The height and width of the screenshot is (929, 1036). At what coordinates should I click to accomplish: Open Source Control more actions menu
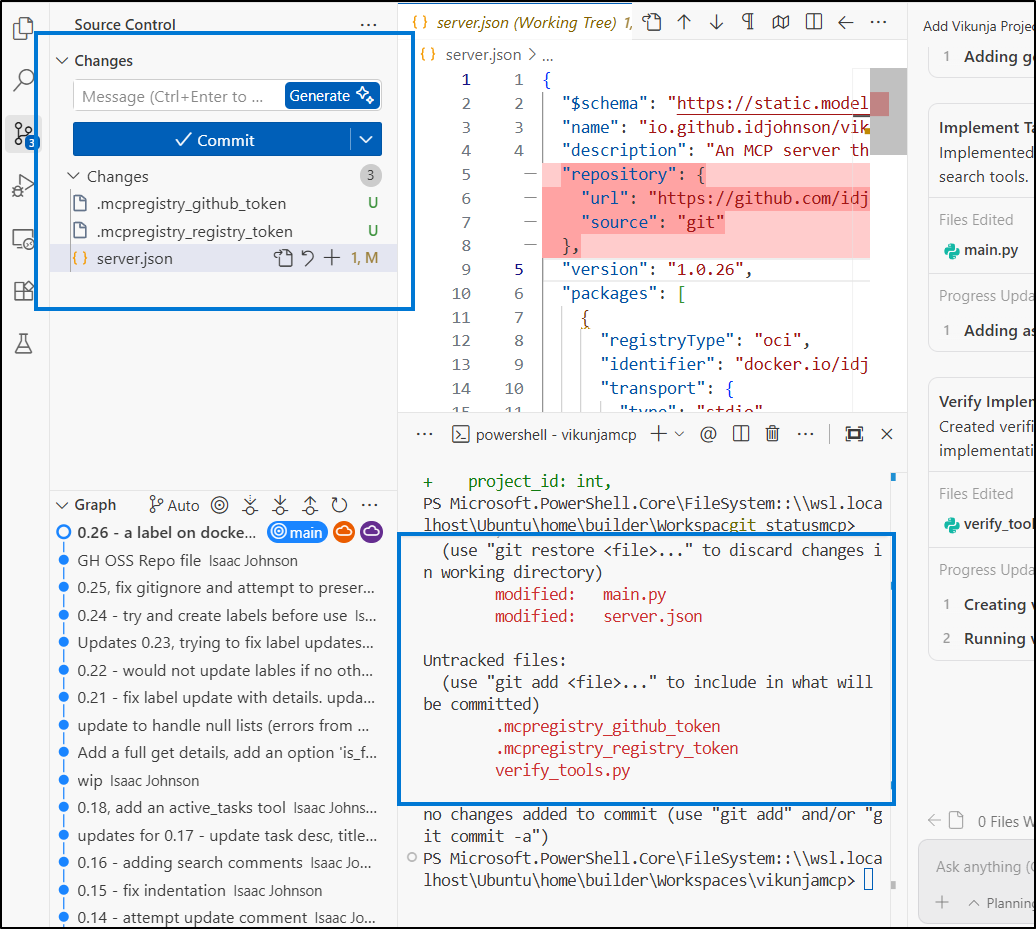tap(369, 25)
